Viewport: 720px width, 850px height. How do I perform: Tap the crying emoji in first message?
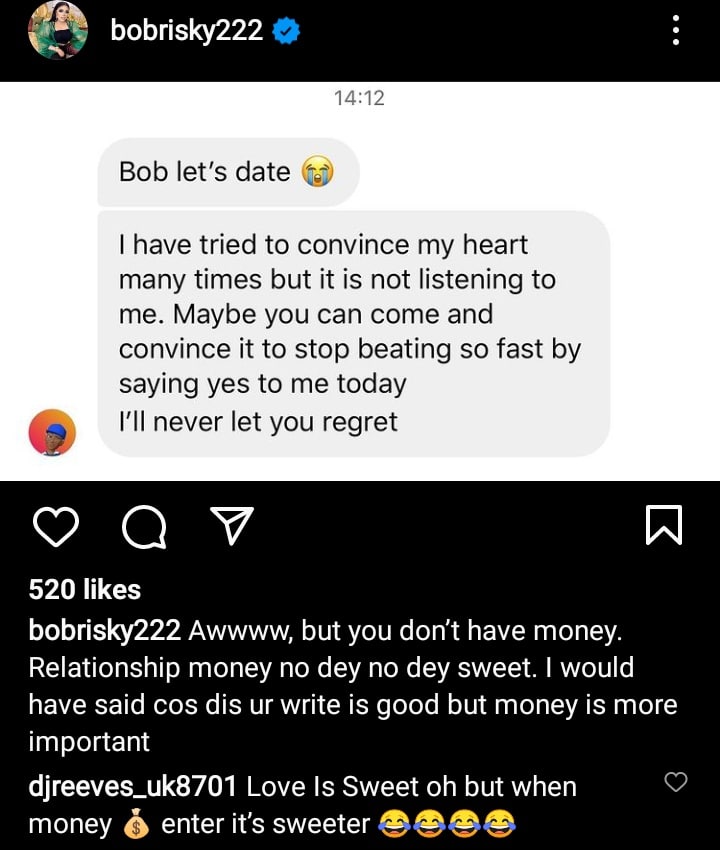tap(316, 172)
